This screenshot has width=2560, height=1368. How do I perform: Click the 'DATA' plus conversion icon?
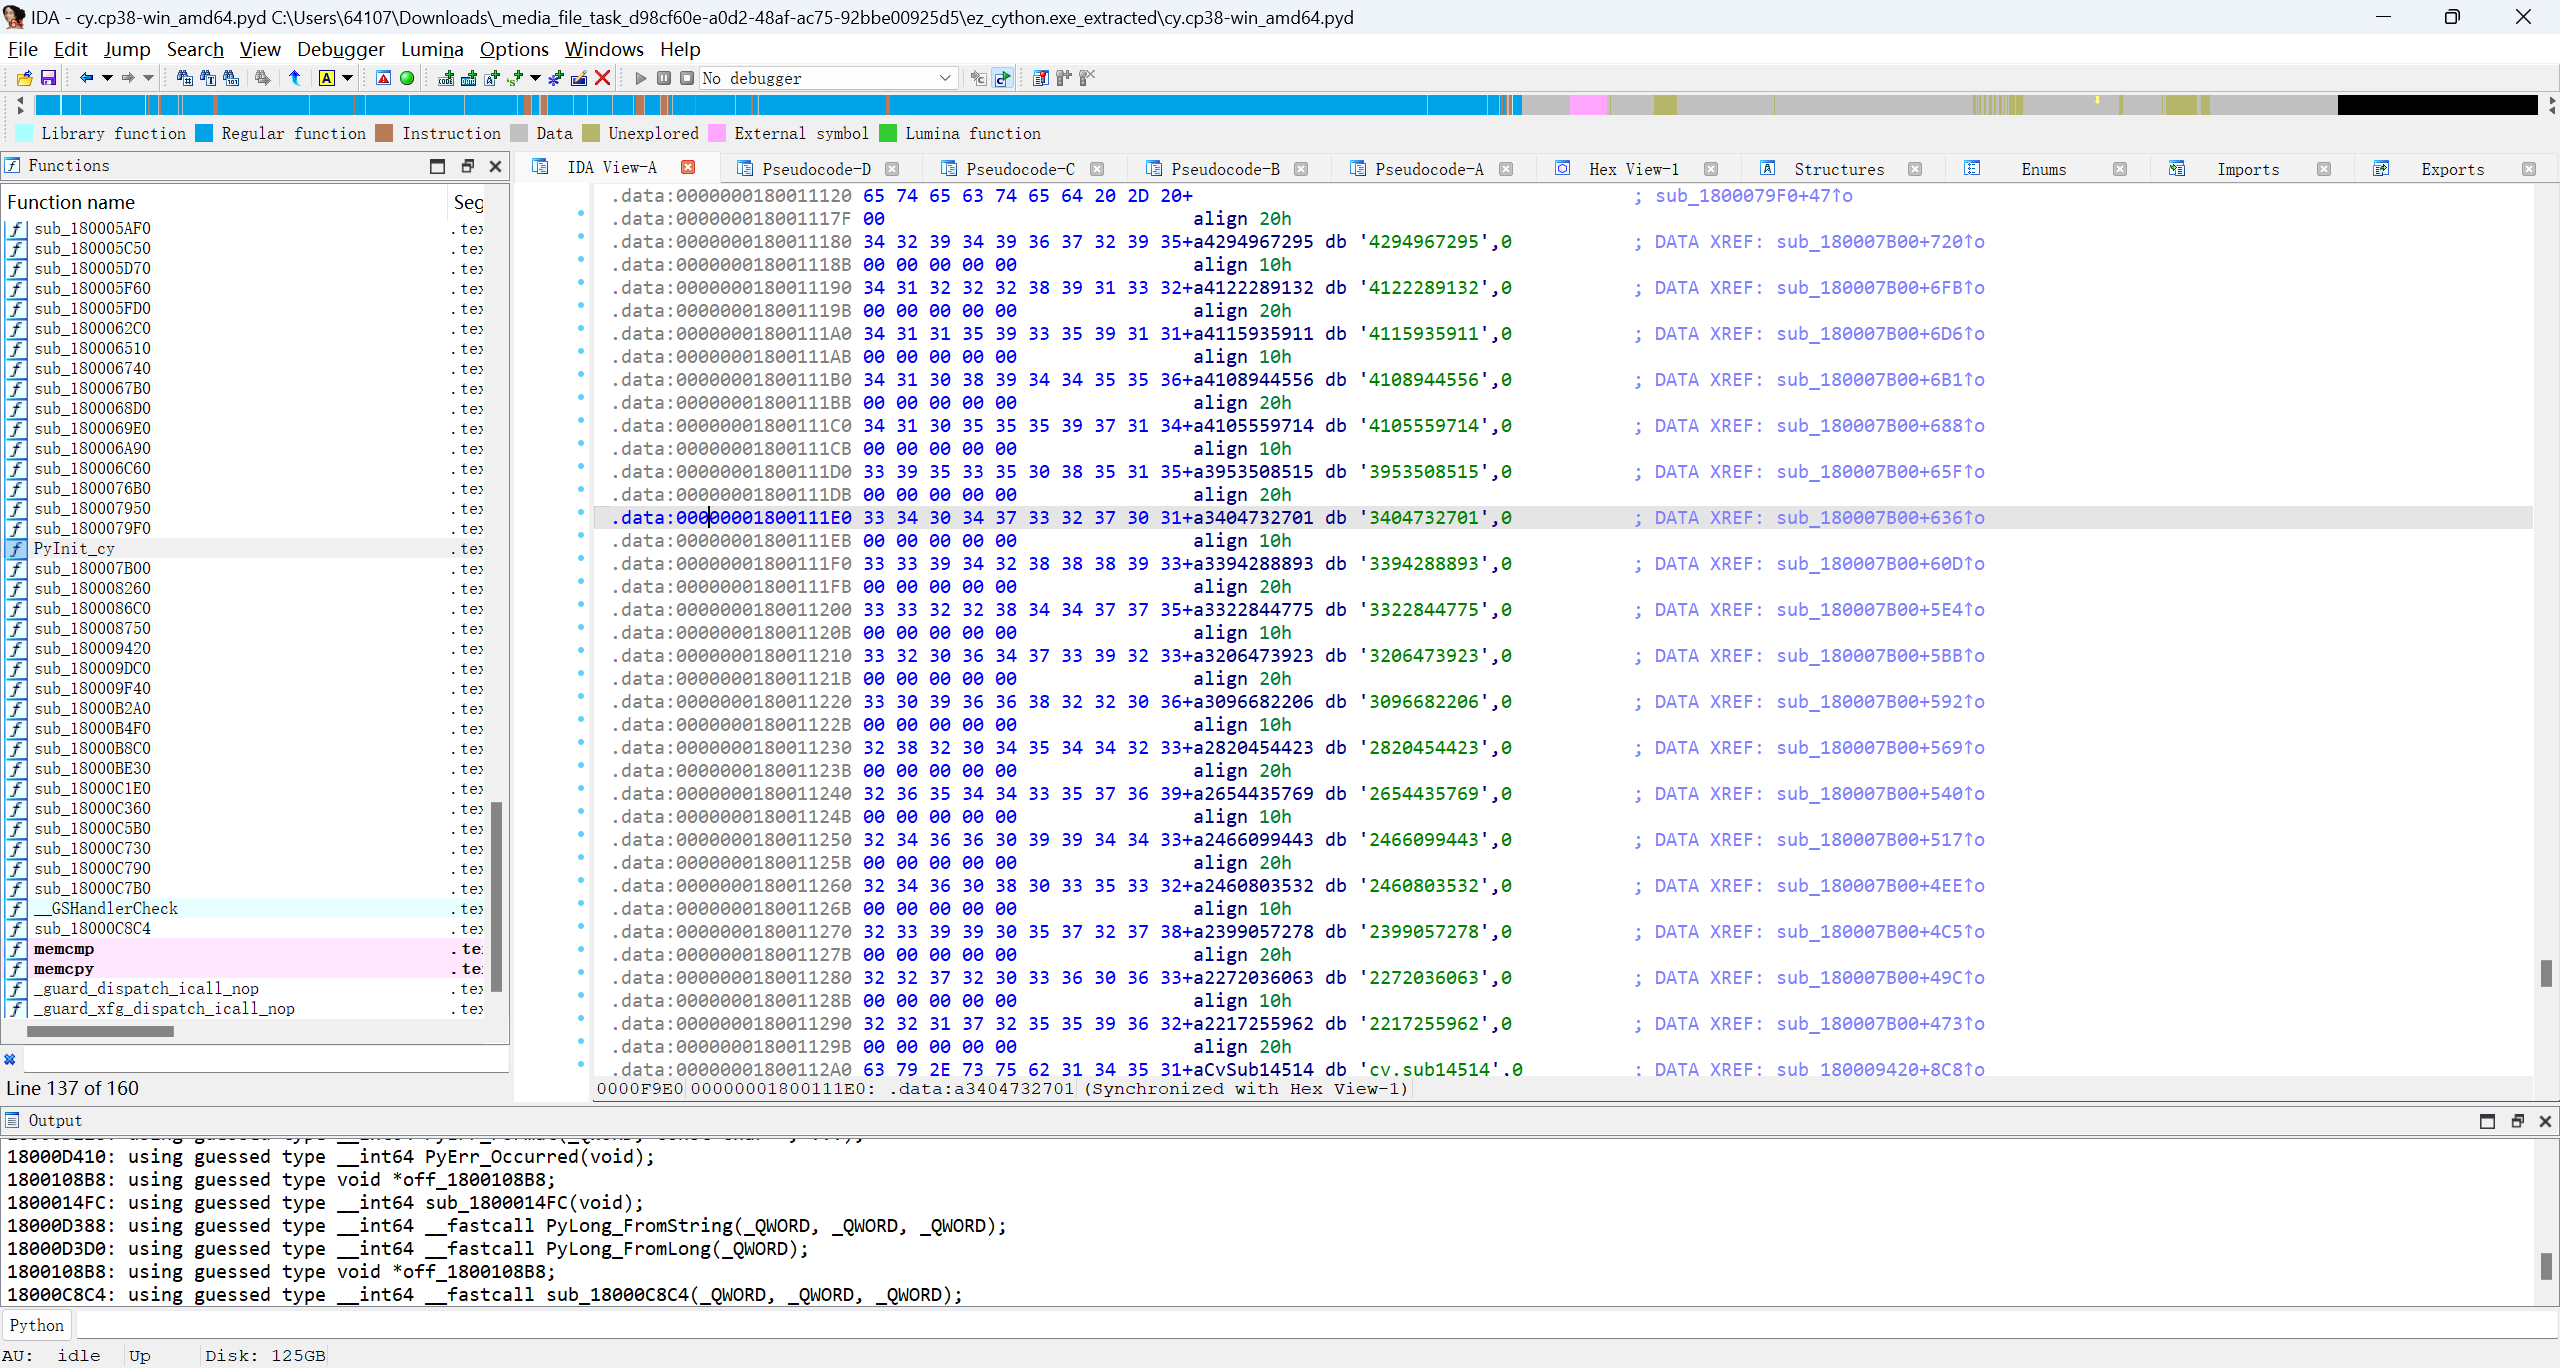tap(469, 78)
